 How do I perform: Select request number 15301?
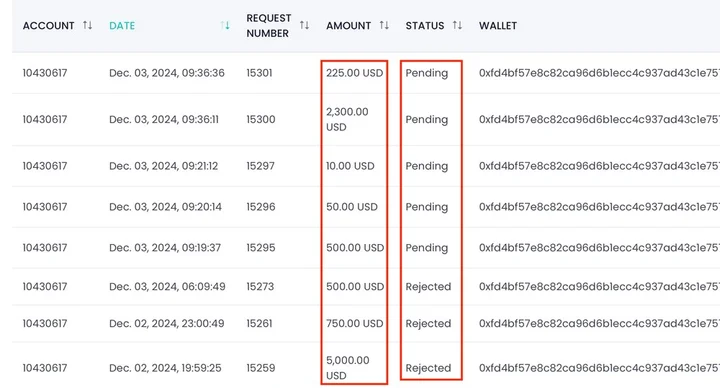tap(259, 73)
